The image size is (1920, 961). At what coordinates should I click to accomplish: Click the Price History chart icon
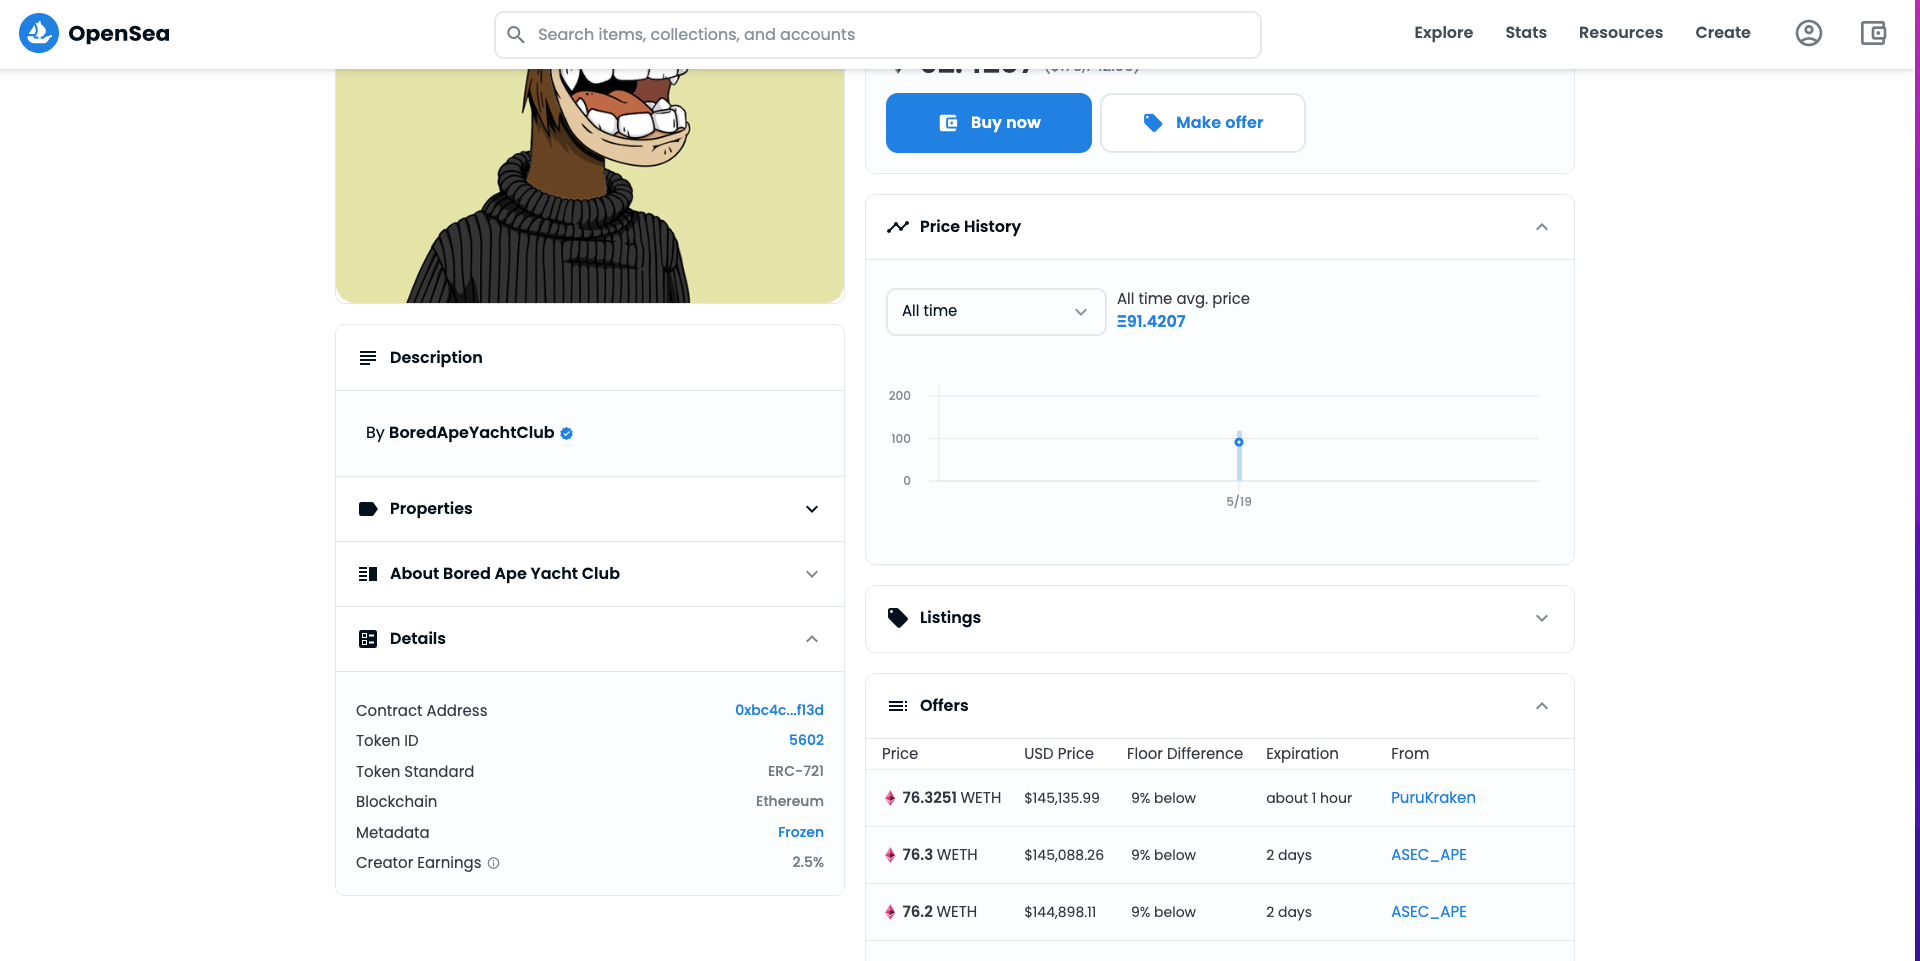897,226
